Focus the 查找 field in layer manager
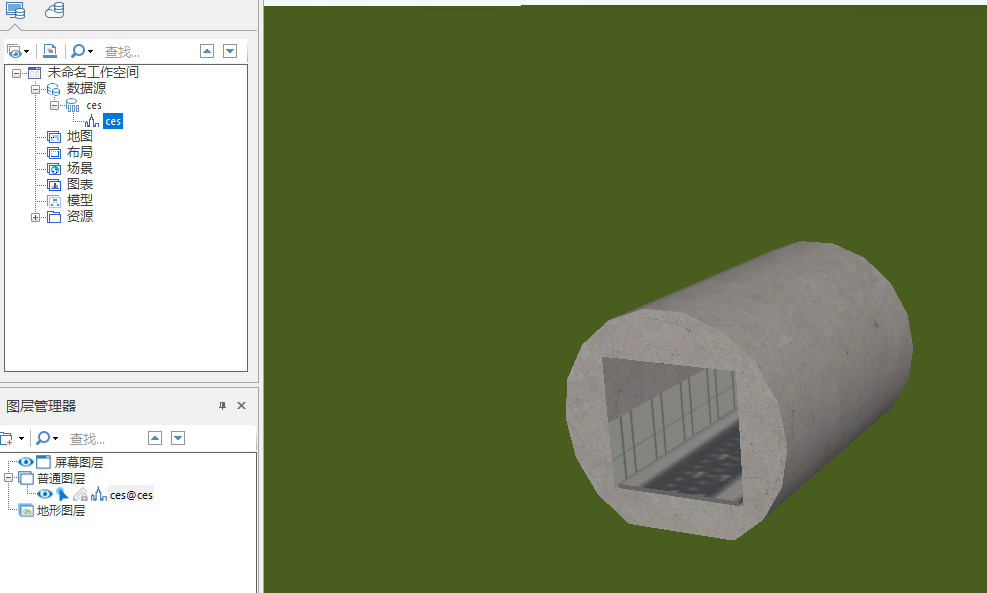 [106, 439]
